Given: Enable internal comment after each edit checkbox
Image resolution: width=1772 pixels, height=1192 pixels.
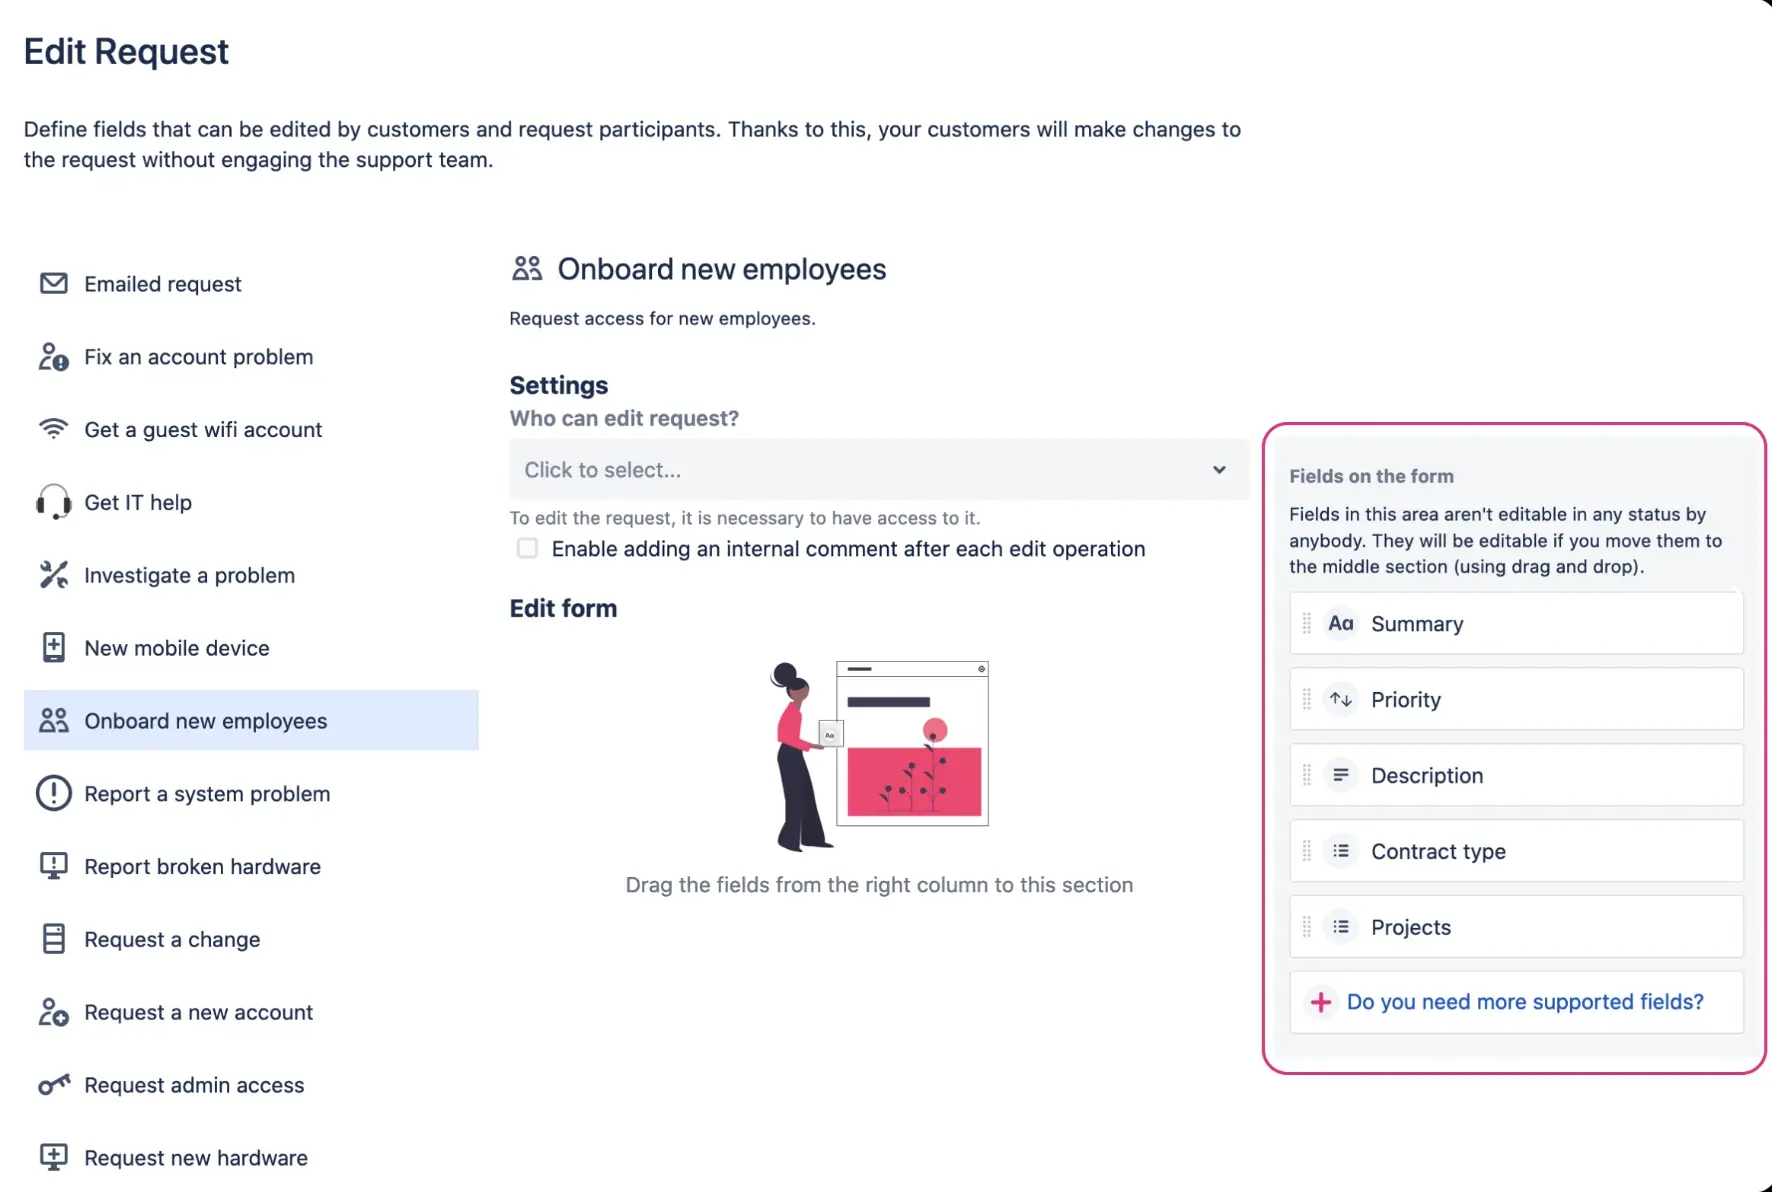Looking at the screenshot, I should pyautogui.click(x=527, y=548).
